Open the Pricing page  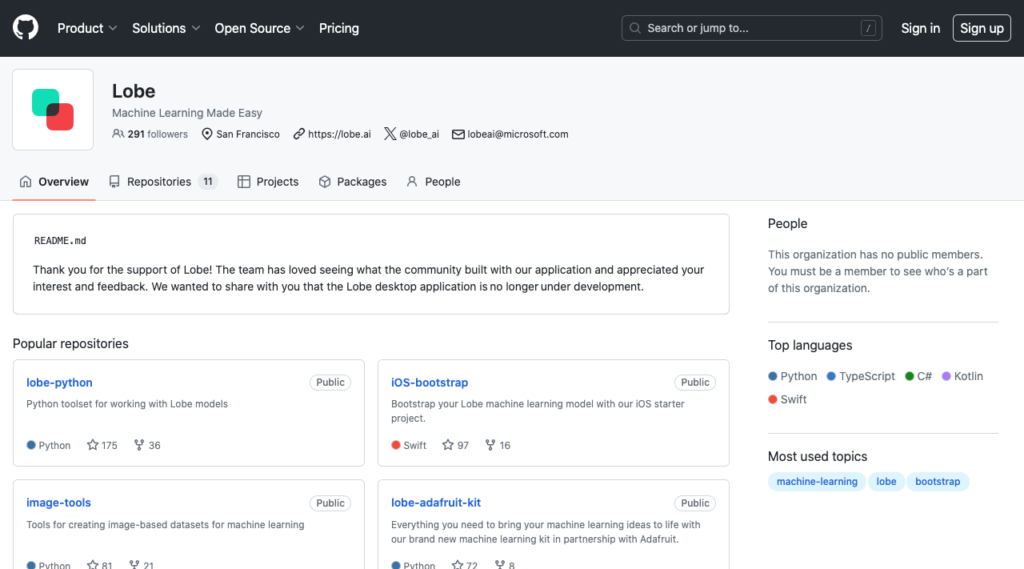coord(339,28)
